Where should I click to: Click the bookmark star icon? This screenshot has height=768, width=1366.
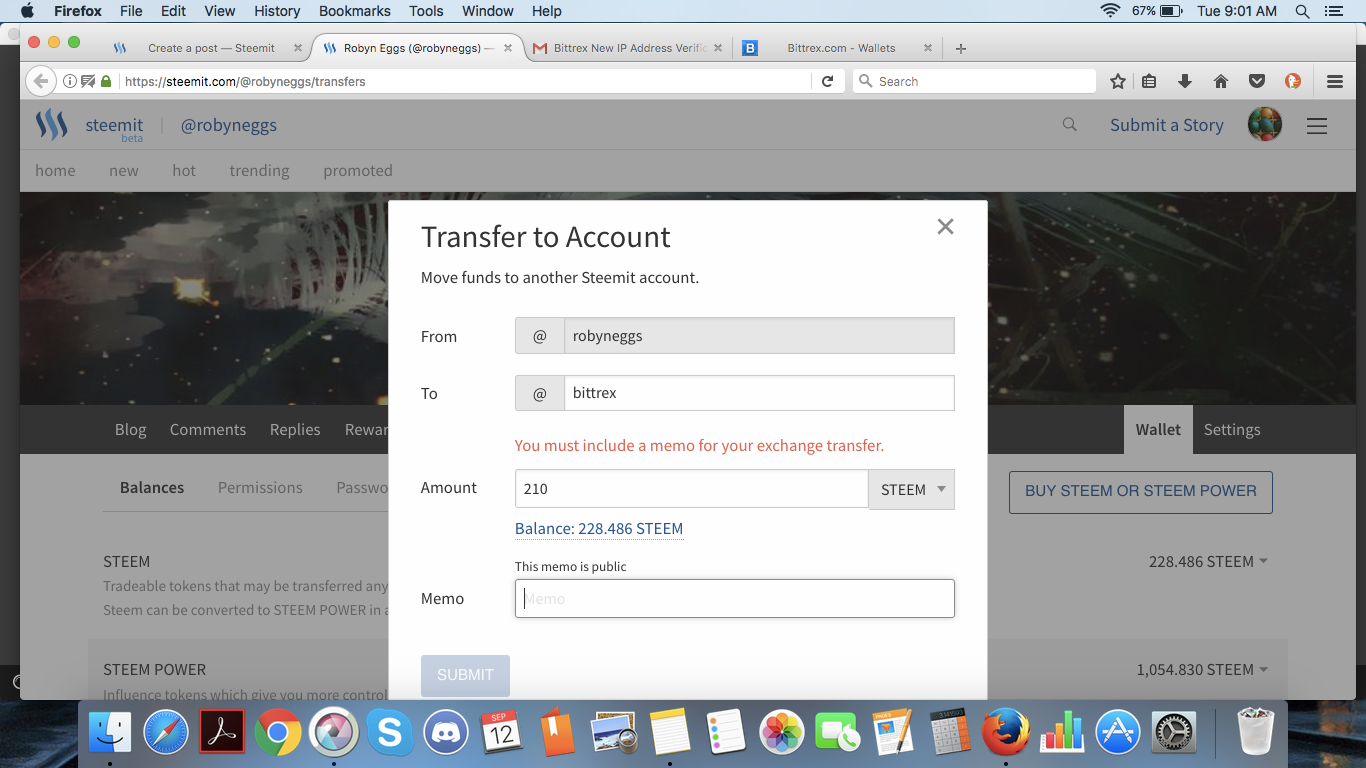point(1118,81)
